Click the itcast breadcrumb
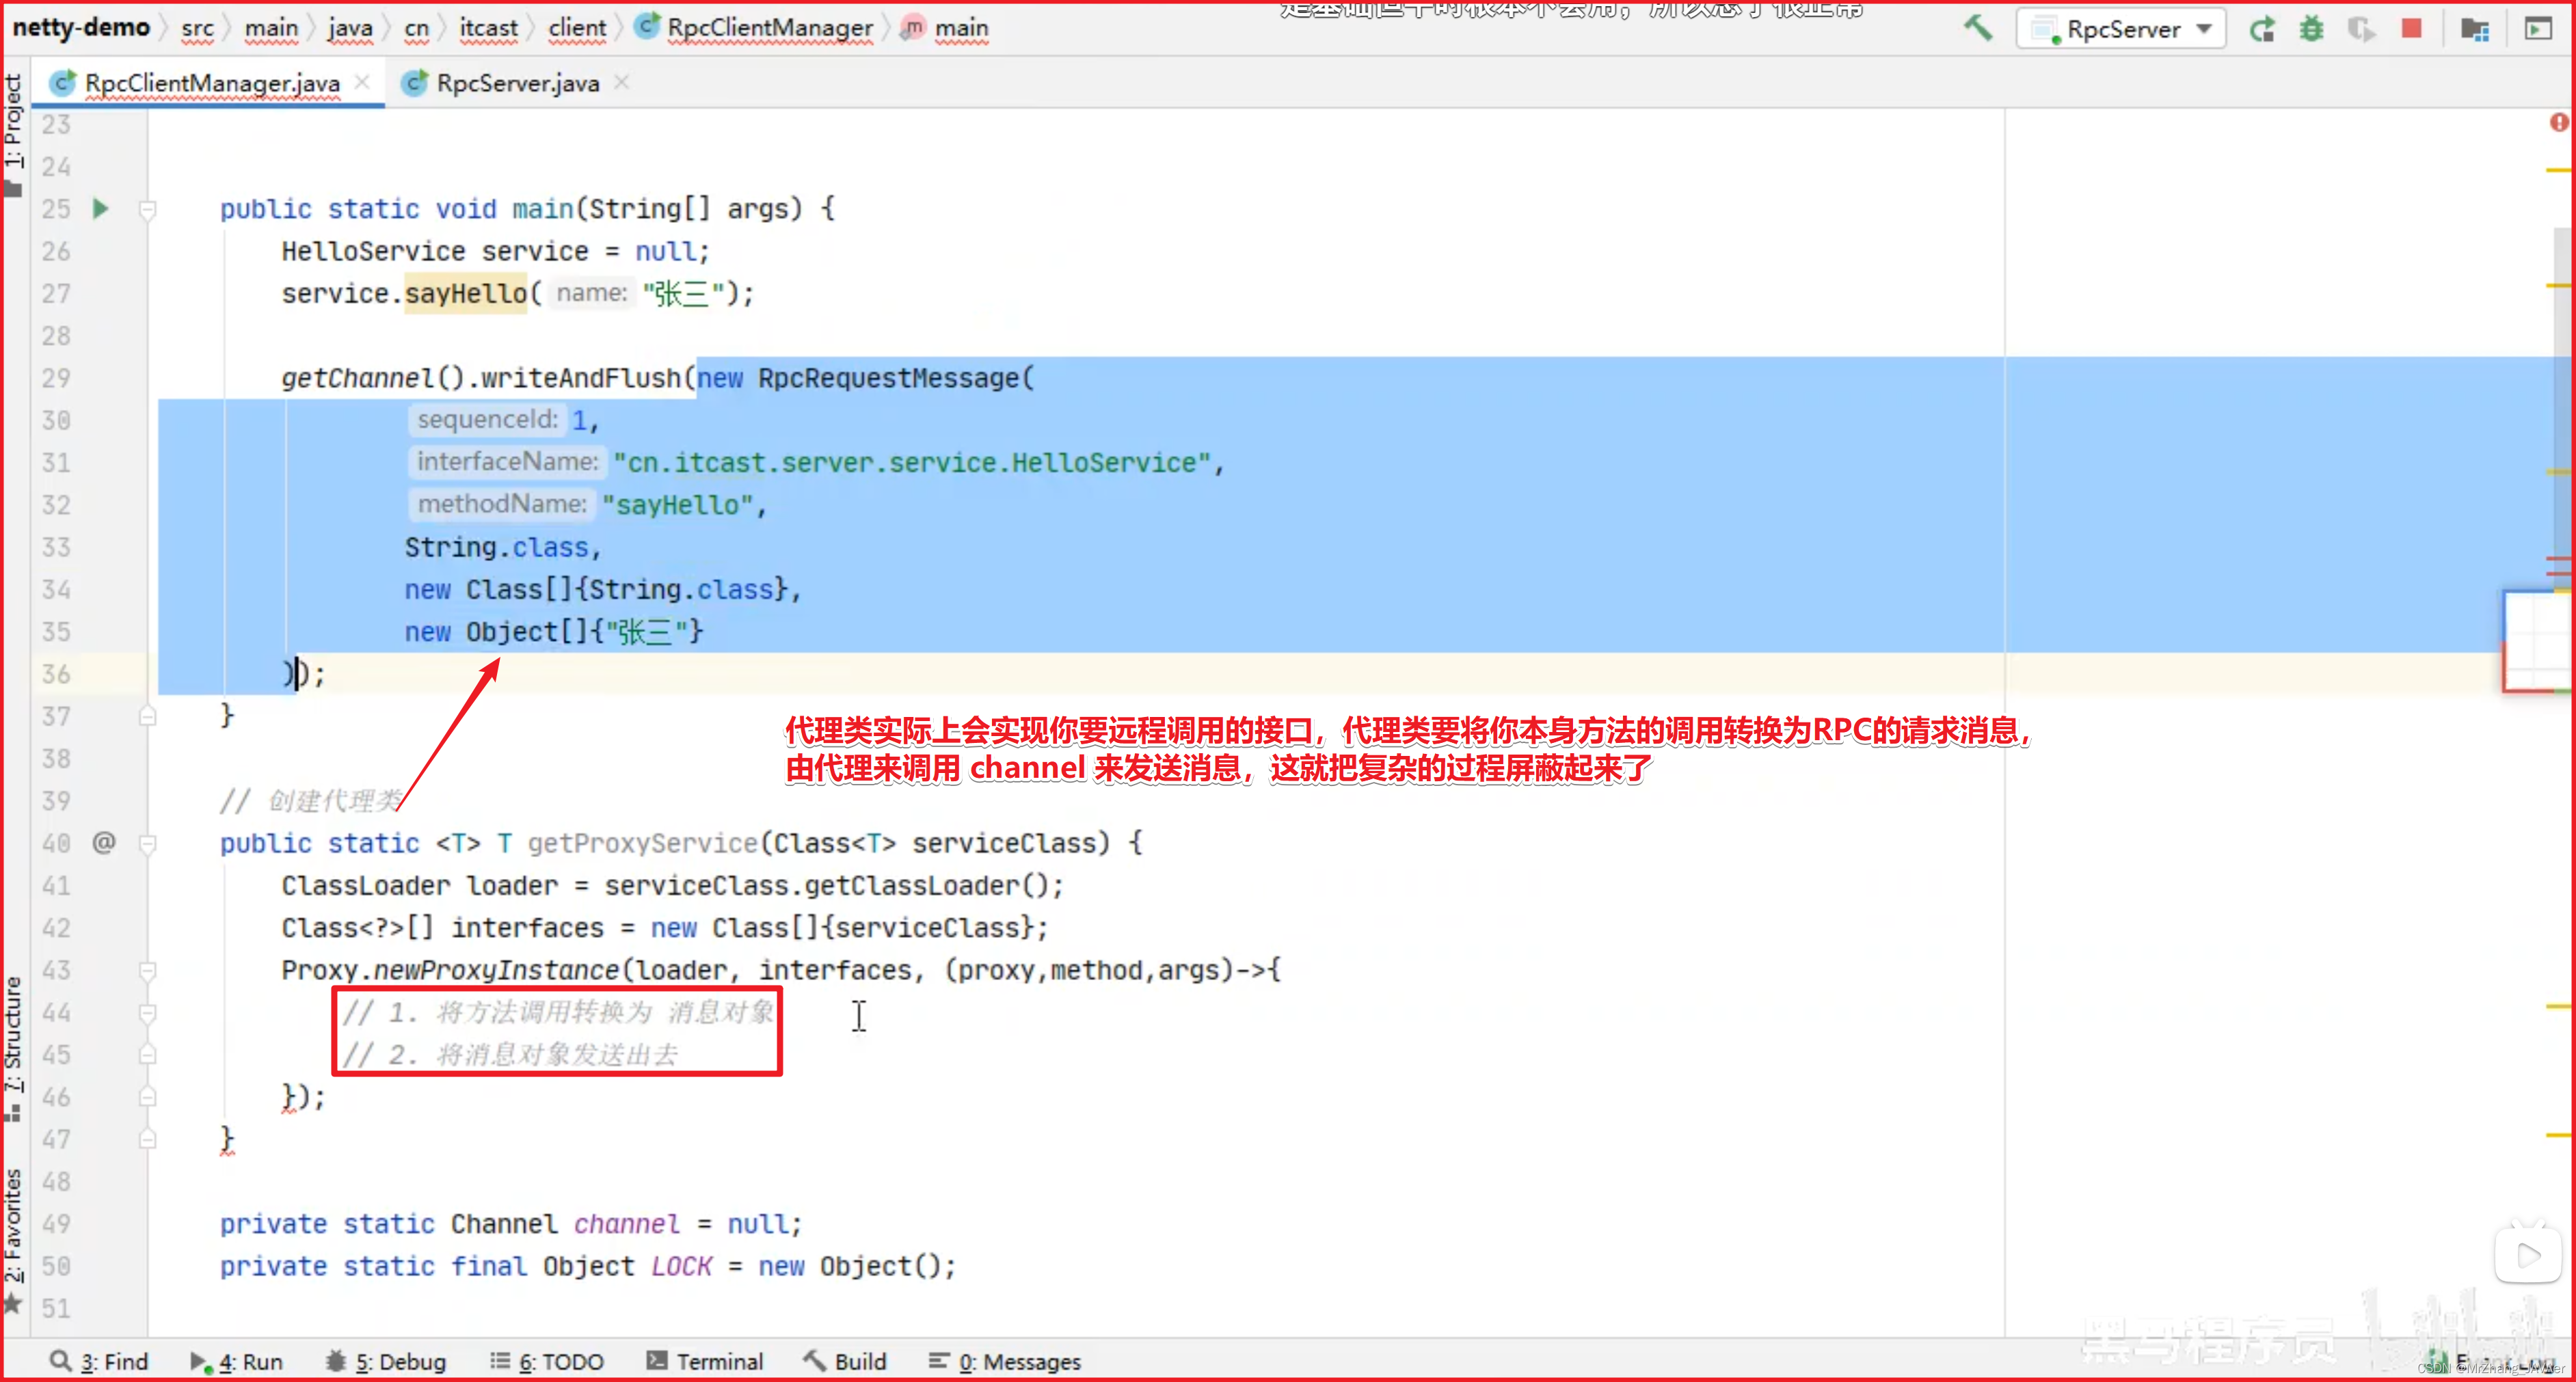Viewport: 2576px width, 1382px height. [x=489, y=28]
